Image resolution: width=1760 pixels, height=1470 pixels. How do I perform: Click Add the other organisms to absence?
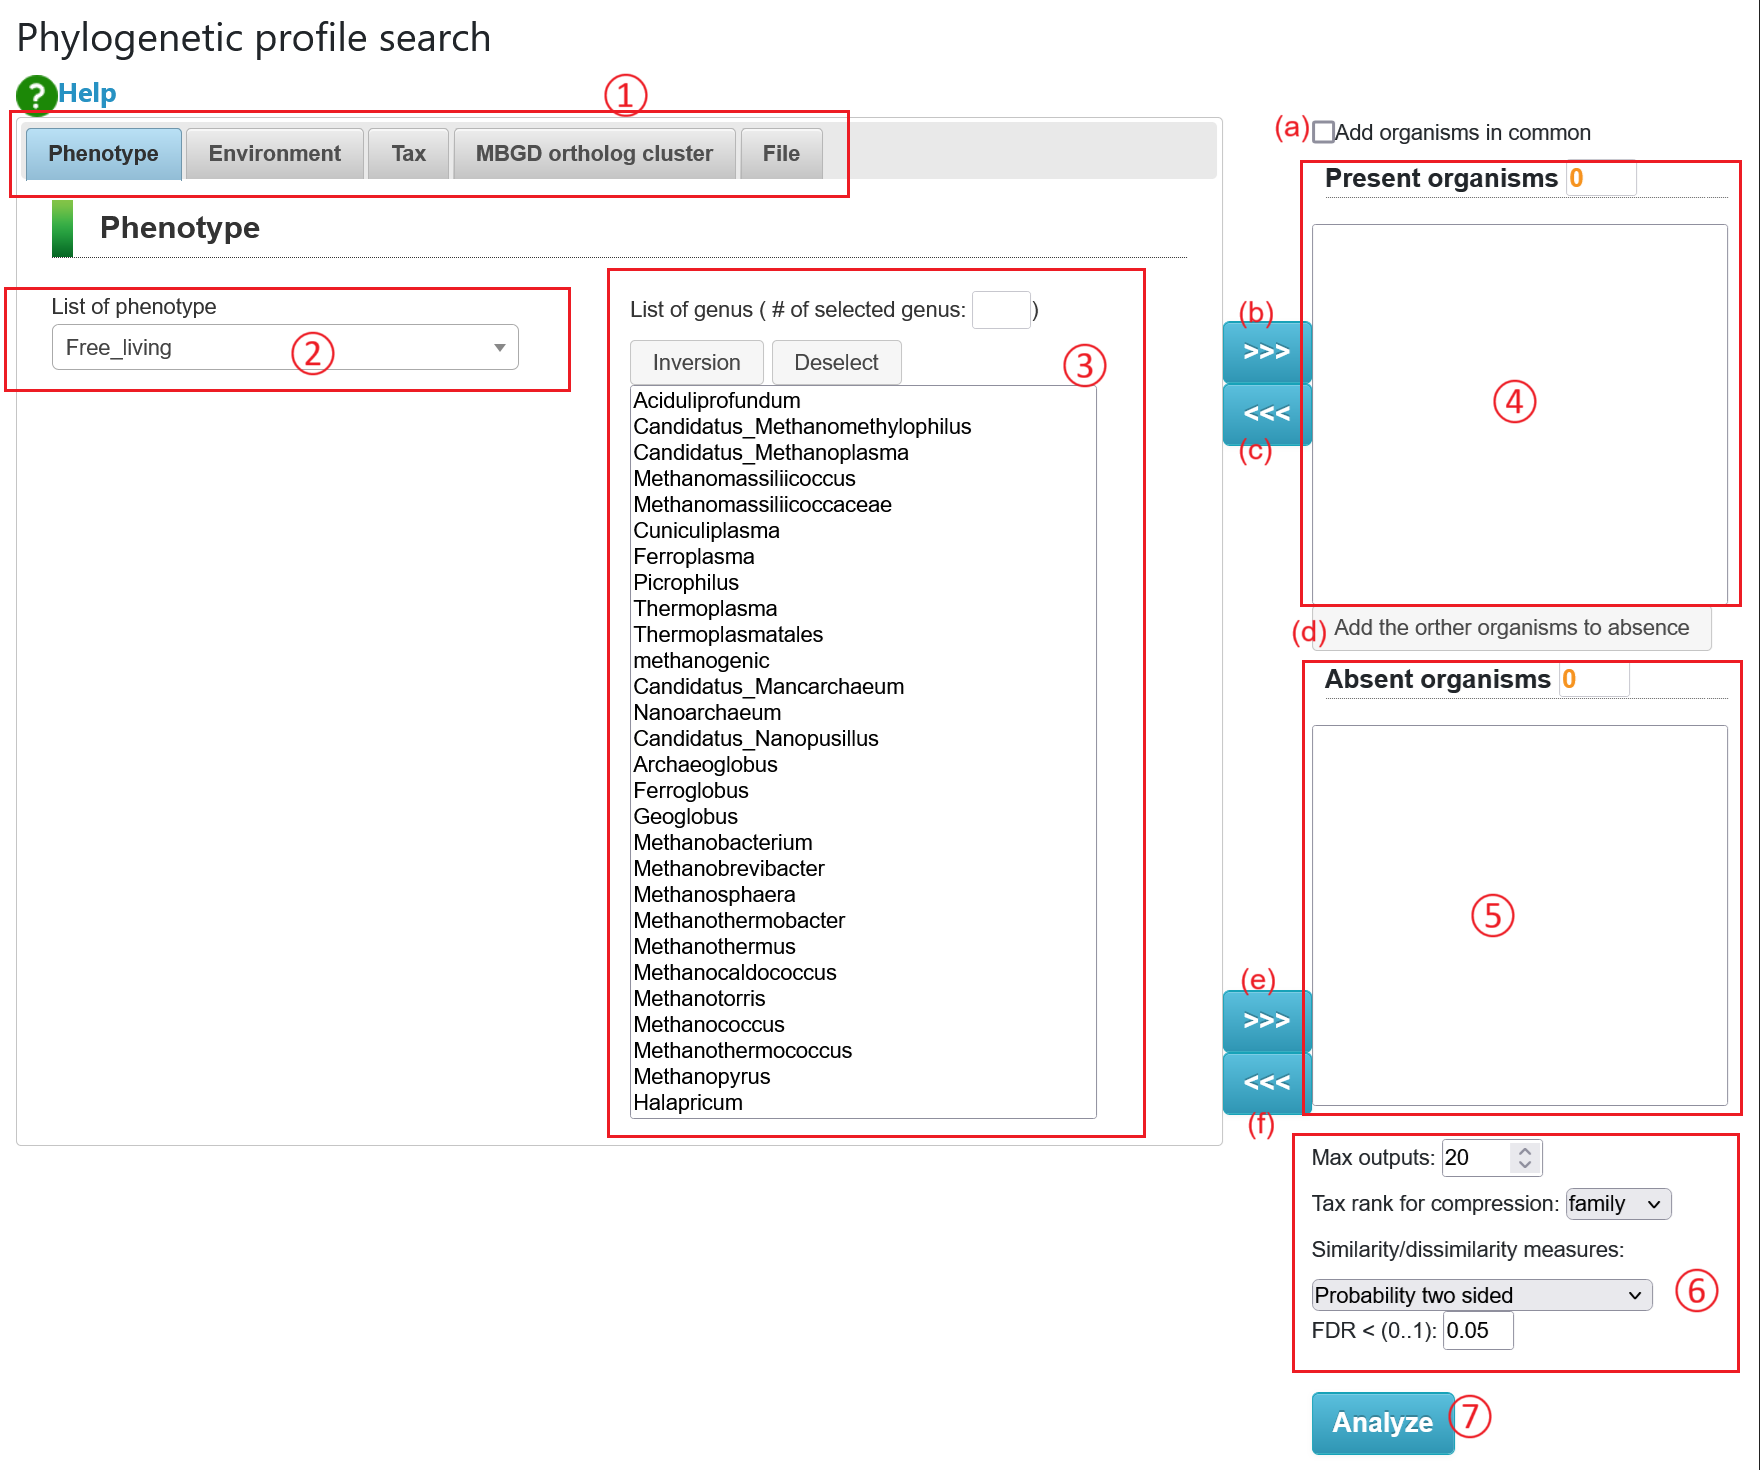click(1510, 628)
